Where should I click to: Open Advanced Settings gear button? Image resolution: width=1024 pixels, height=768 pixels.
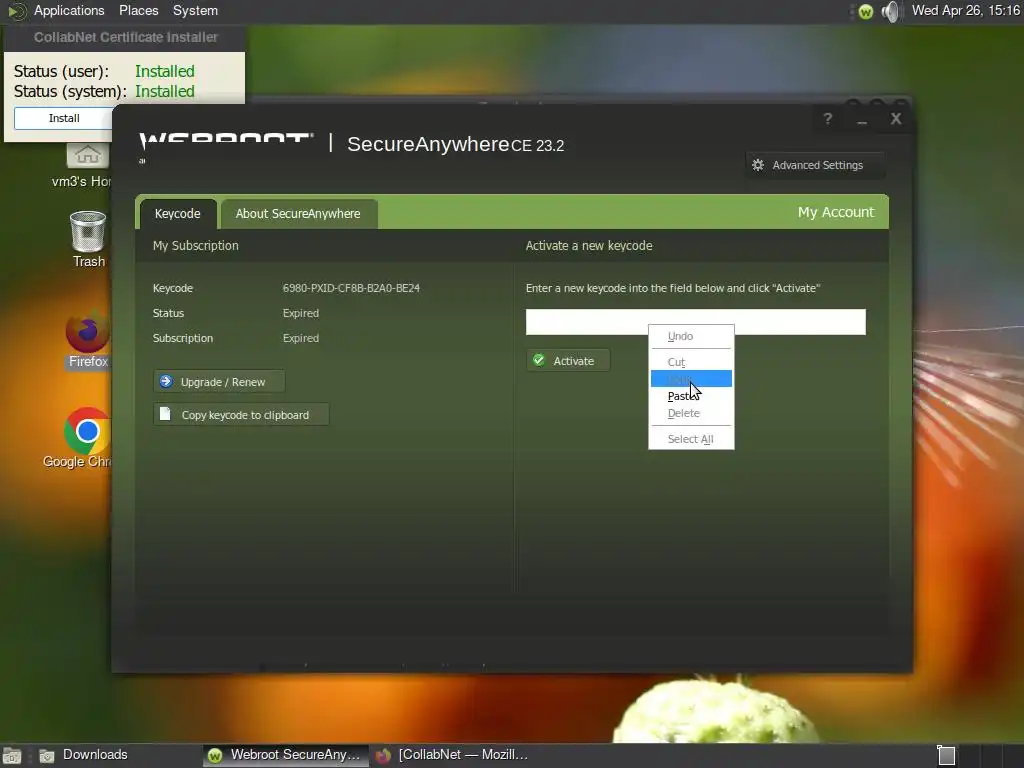tap(815, 165)
